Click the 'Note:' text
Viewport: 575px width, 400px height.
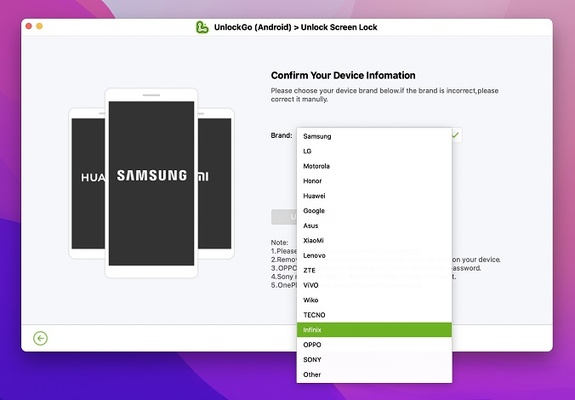[279, 242]
